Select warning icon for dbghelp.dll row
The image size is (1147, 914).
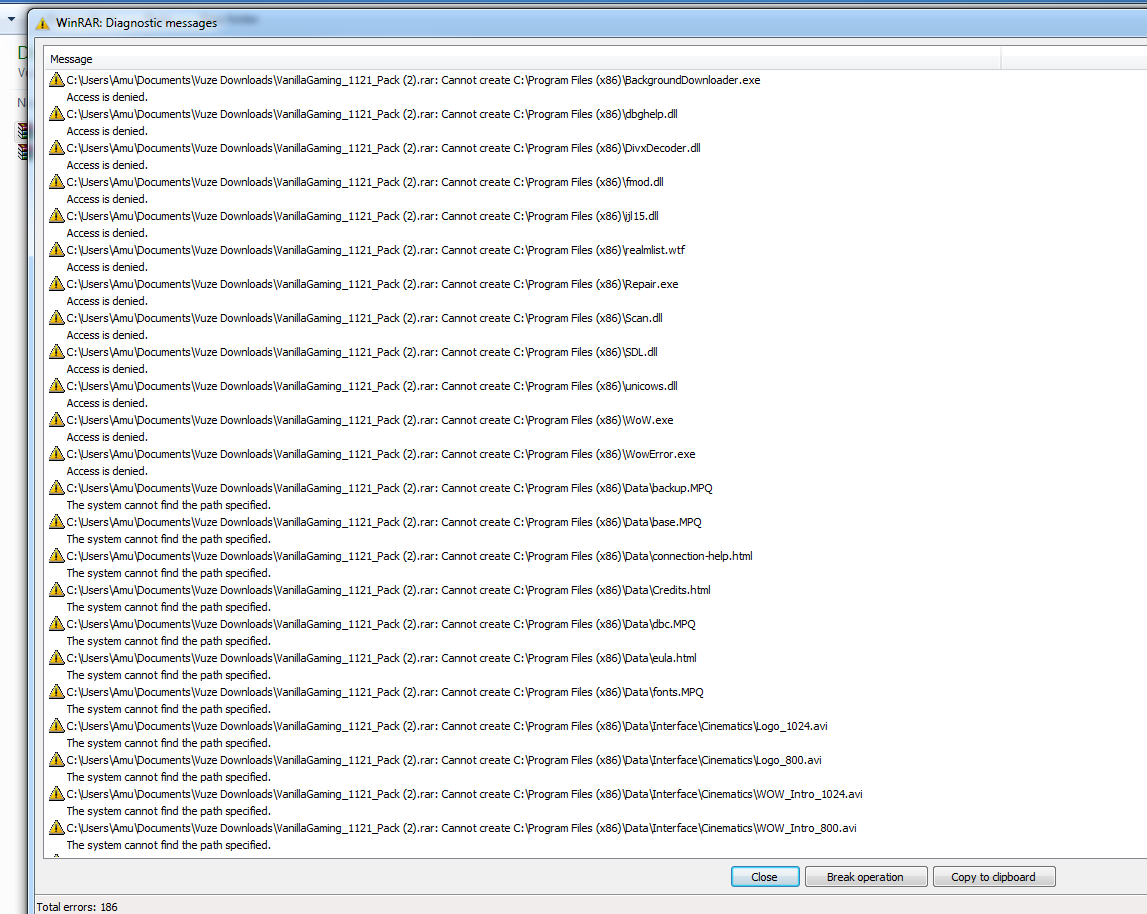click(56, 113)
